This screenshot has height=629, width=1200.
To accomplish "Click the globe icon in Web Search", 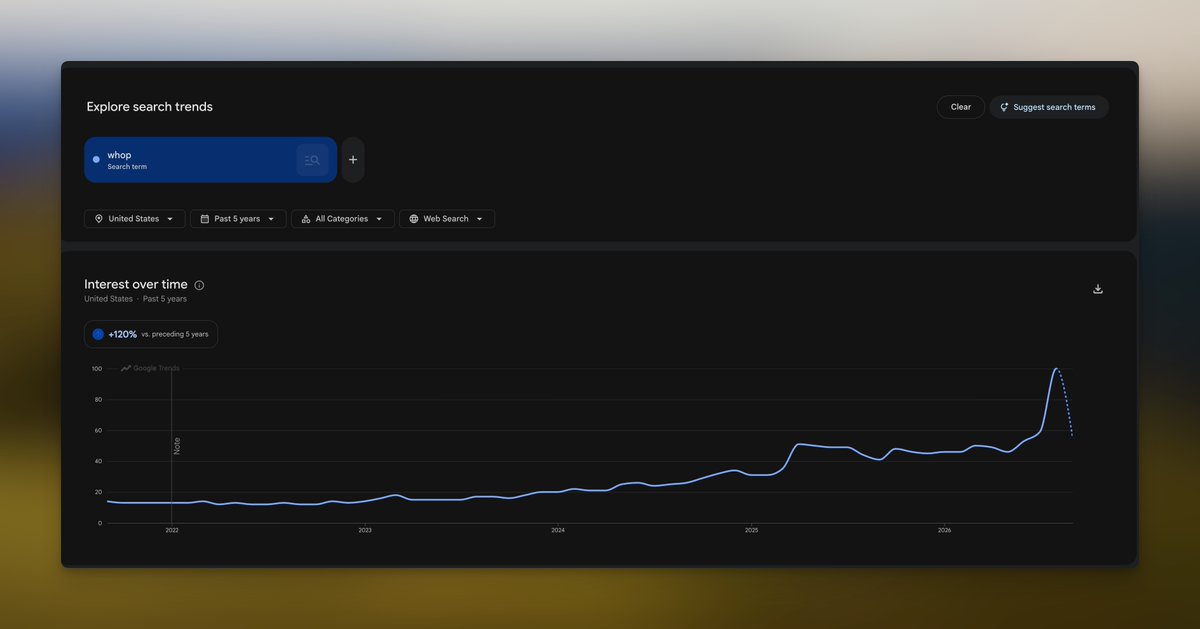I will [414, 219].
